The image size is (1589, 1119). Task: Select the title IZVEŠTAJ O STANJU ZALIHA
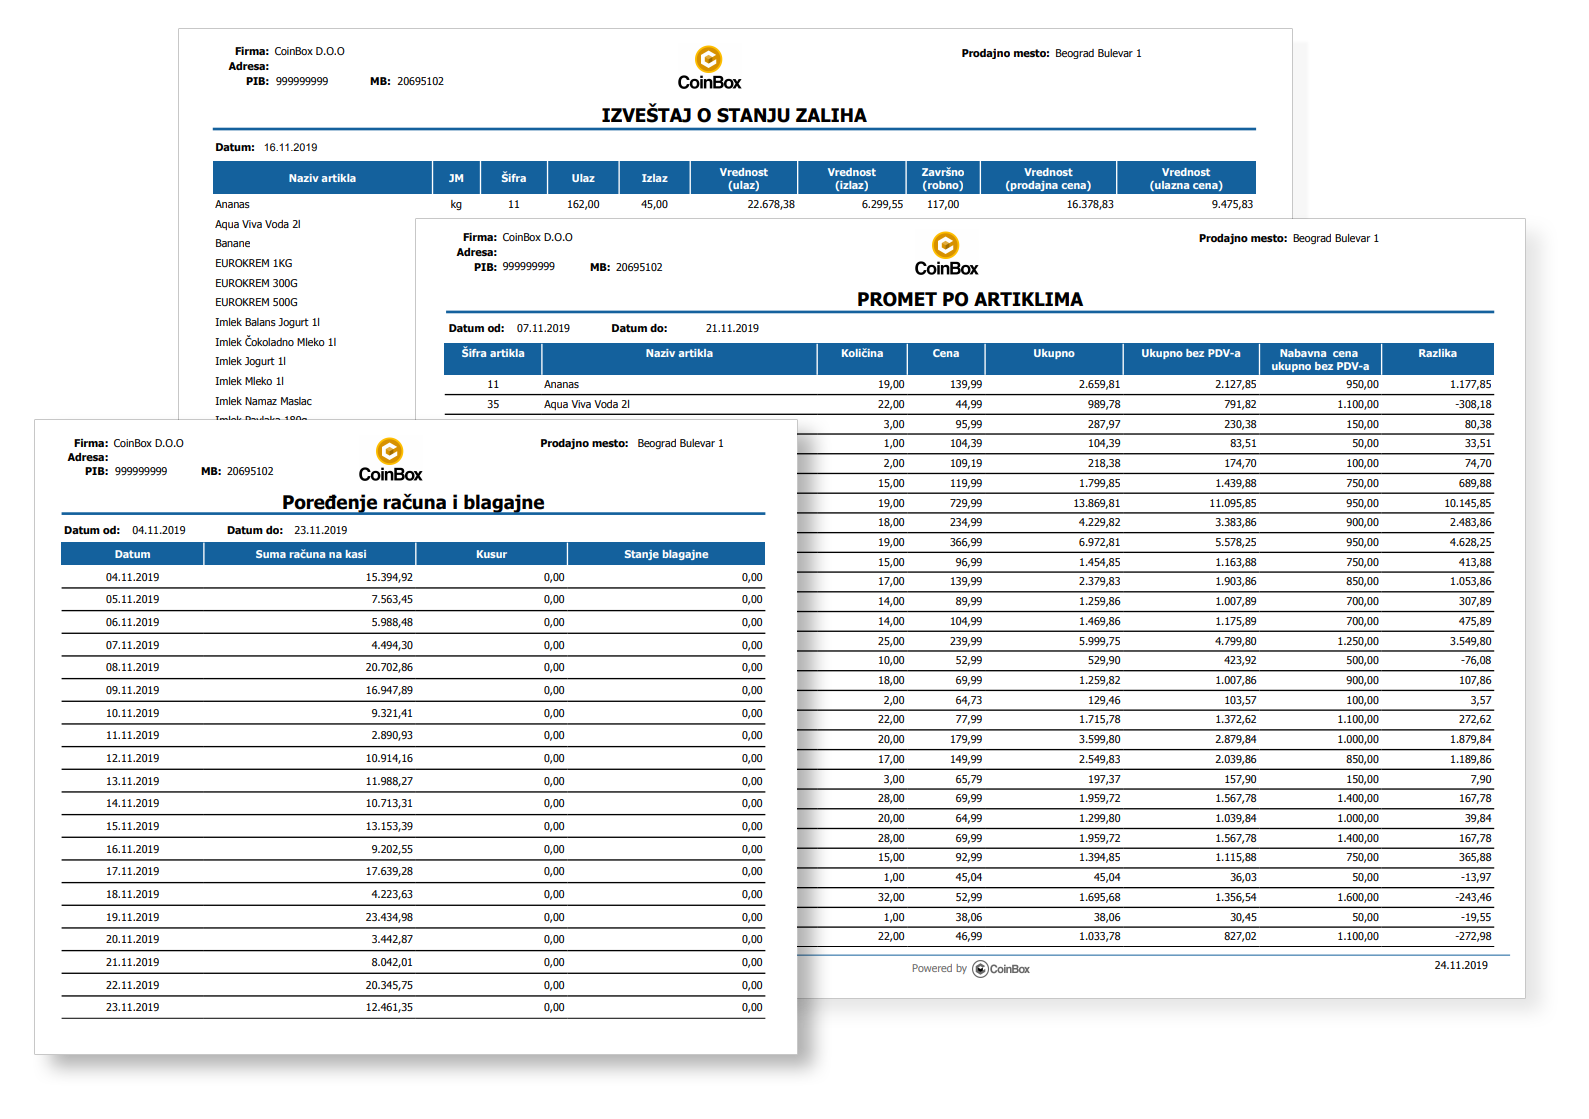tap(734, 115)
